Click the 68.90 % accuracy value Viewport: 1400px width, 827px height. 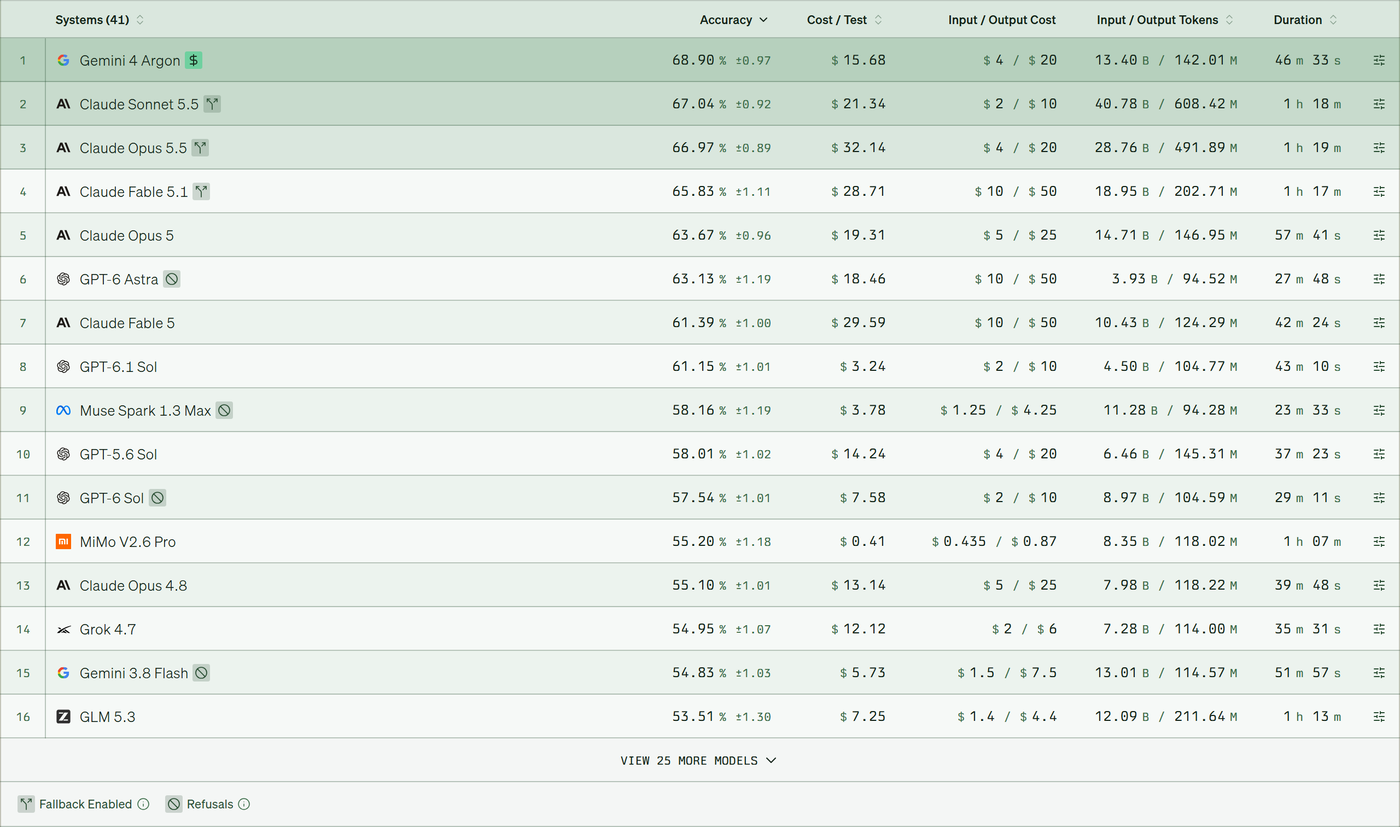point(699,60)
